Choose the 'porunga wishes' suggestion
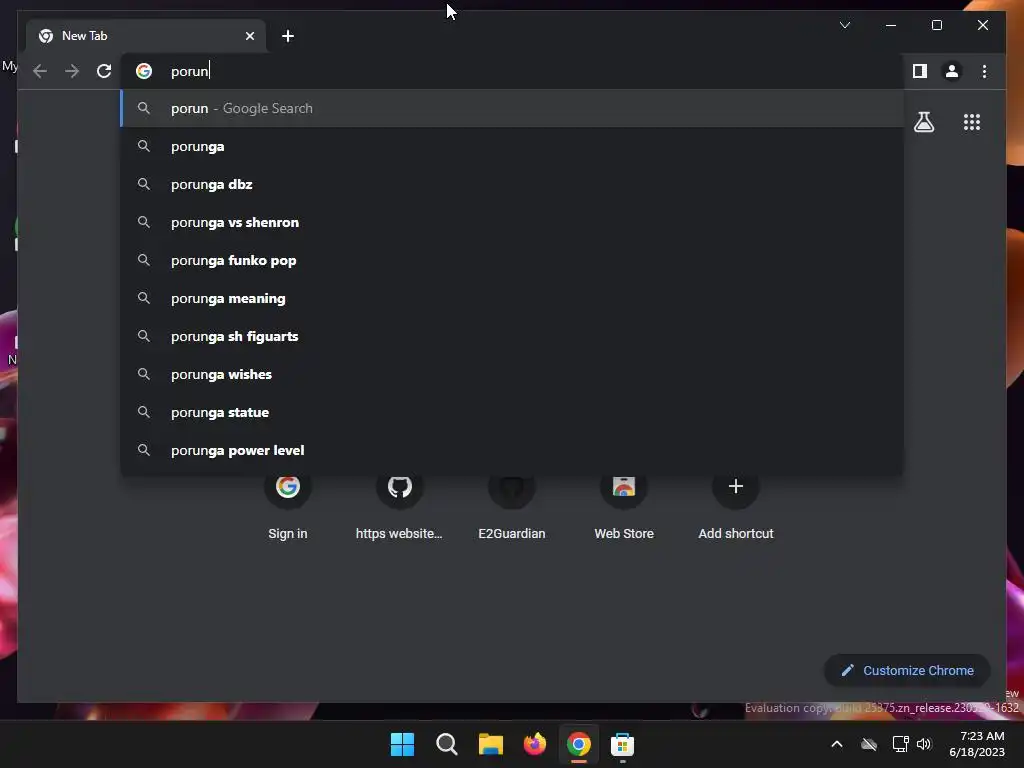Viewport: 1024px width, 768px height. point(512,374)
